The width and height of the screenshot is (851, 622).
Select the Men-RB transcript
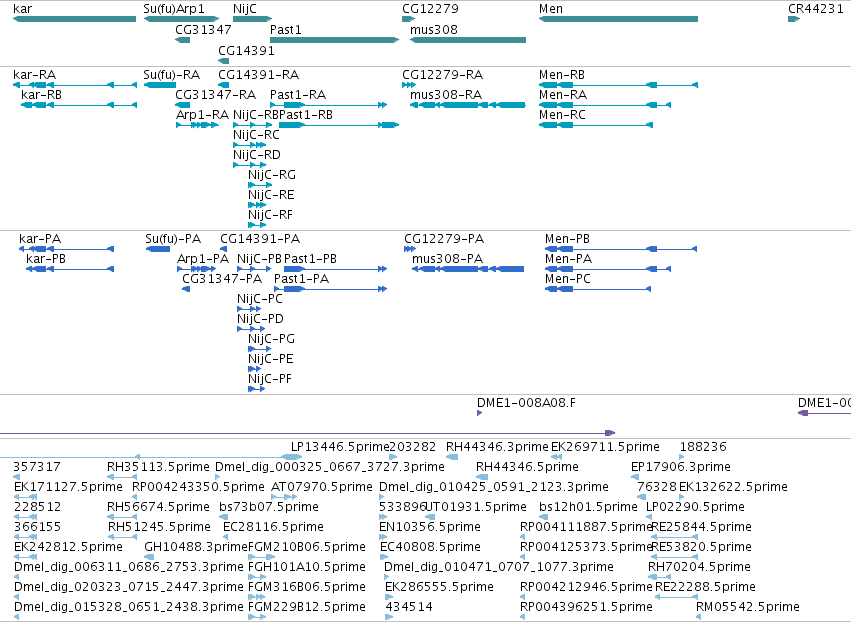618,85
